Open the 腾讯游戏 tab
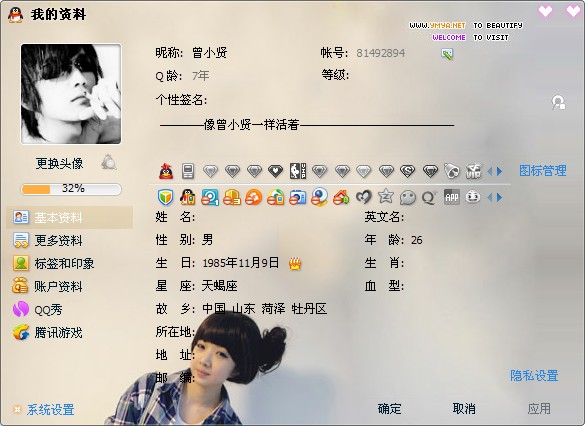 70,332
